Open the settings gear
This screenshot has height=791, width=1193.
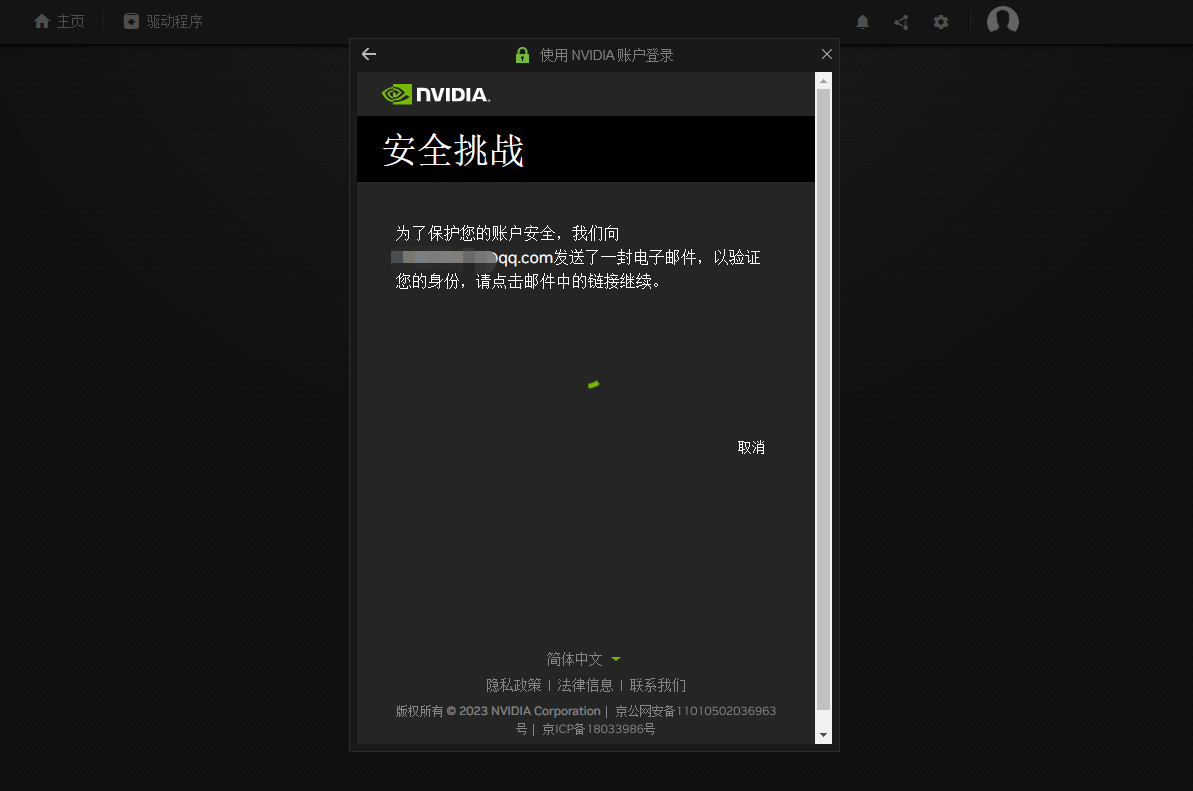click(940, 21)
